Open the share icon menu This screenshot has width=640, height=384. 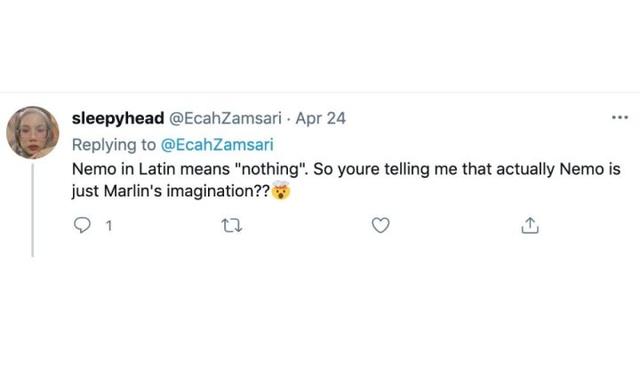(x=530, y=225)
